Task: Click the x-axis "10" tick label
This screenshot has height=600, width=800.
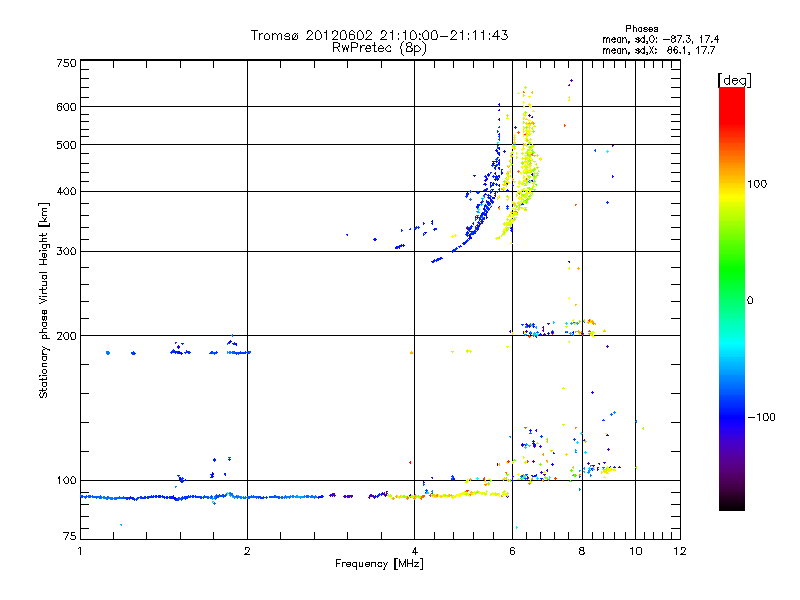Action: pyautogui.click(x=636, y=551)
